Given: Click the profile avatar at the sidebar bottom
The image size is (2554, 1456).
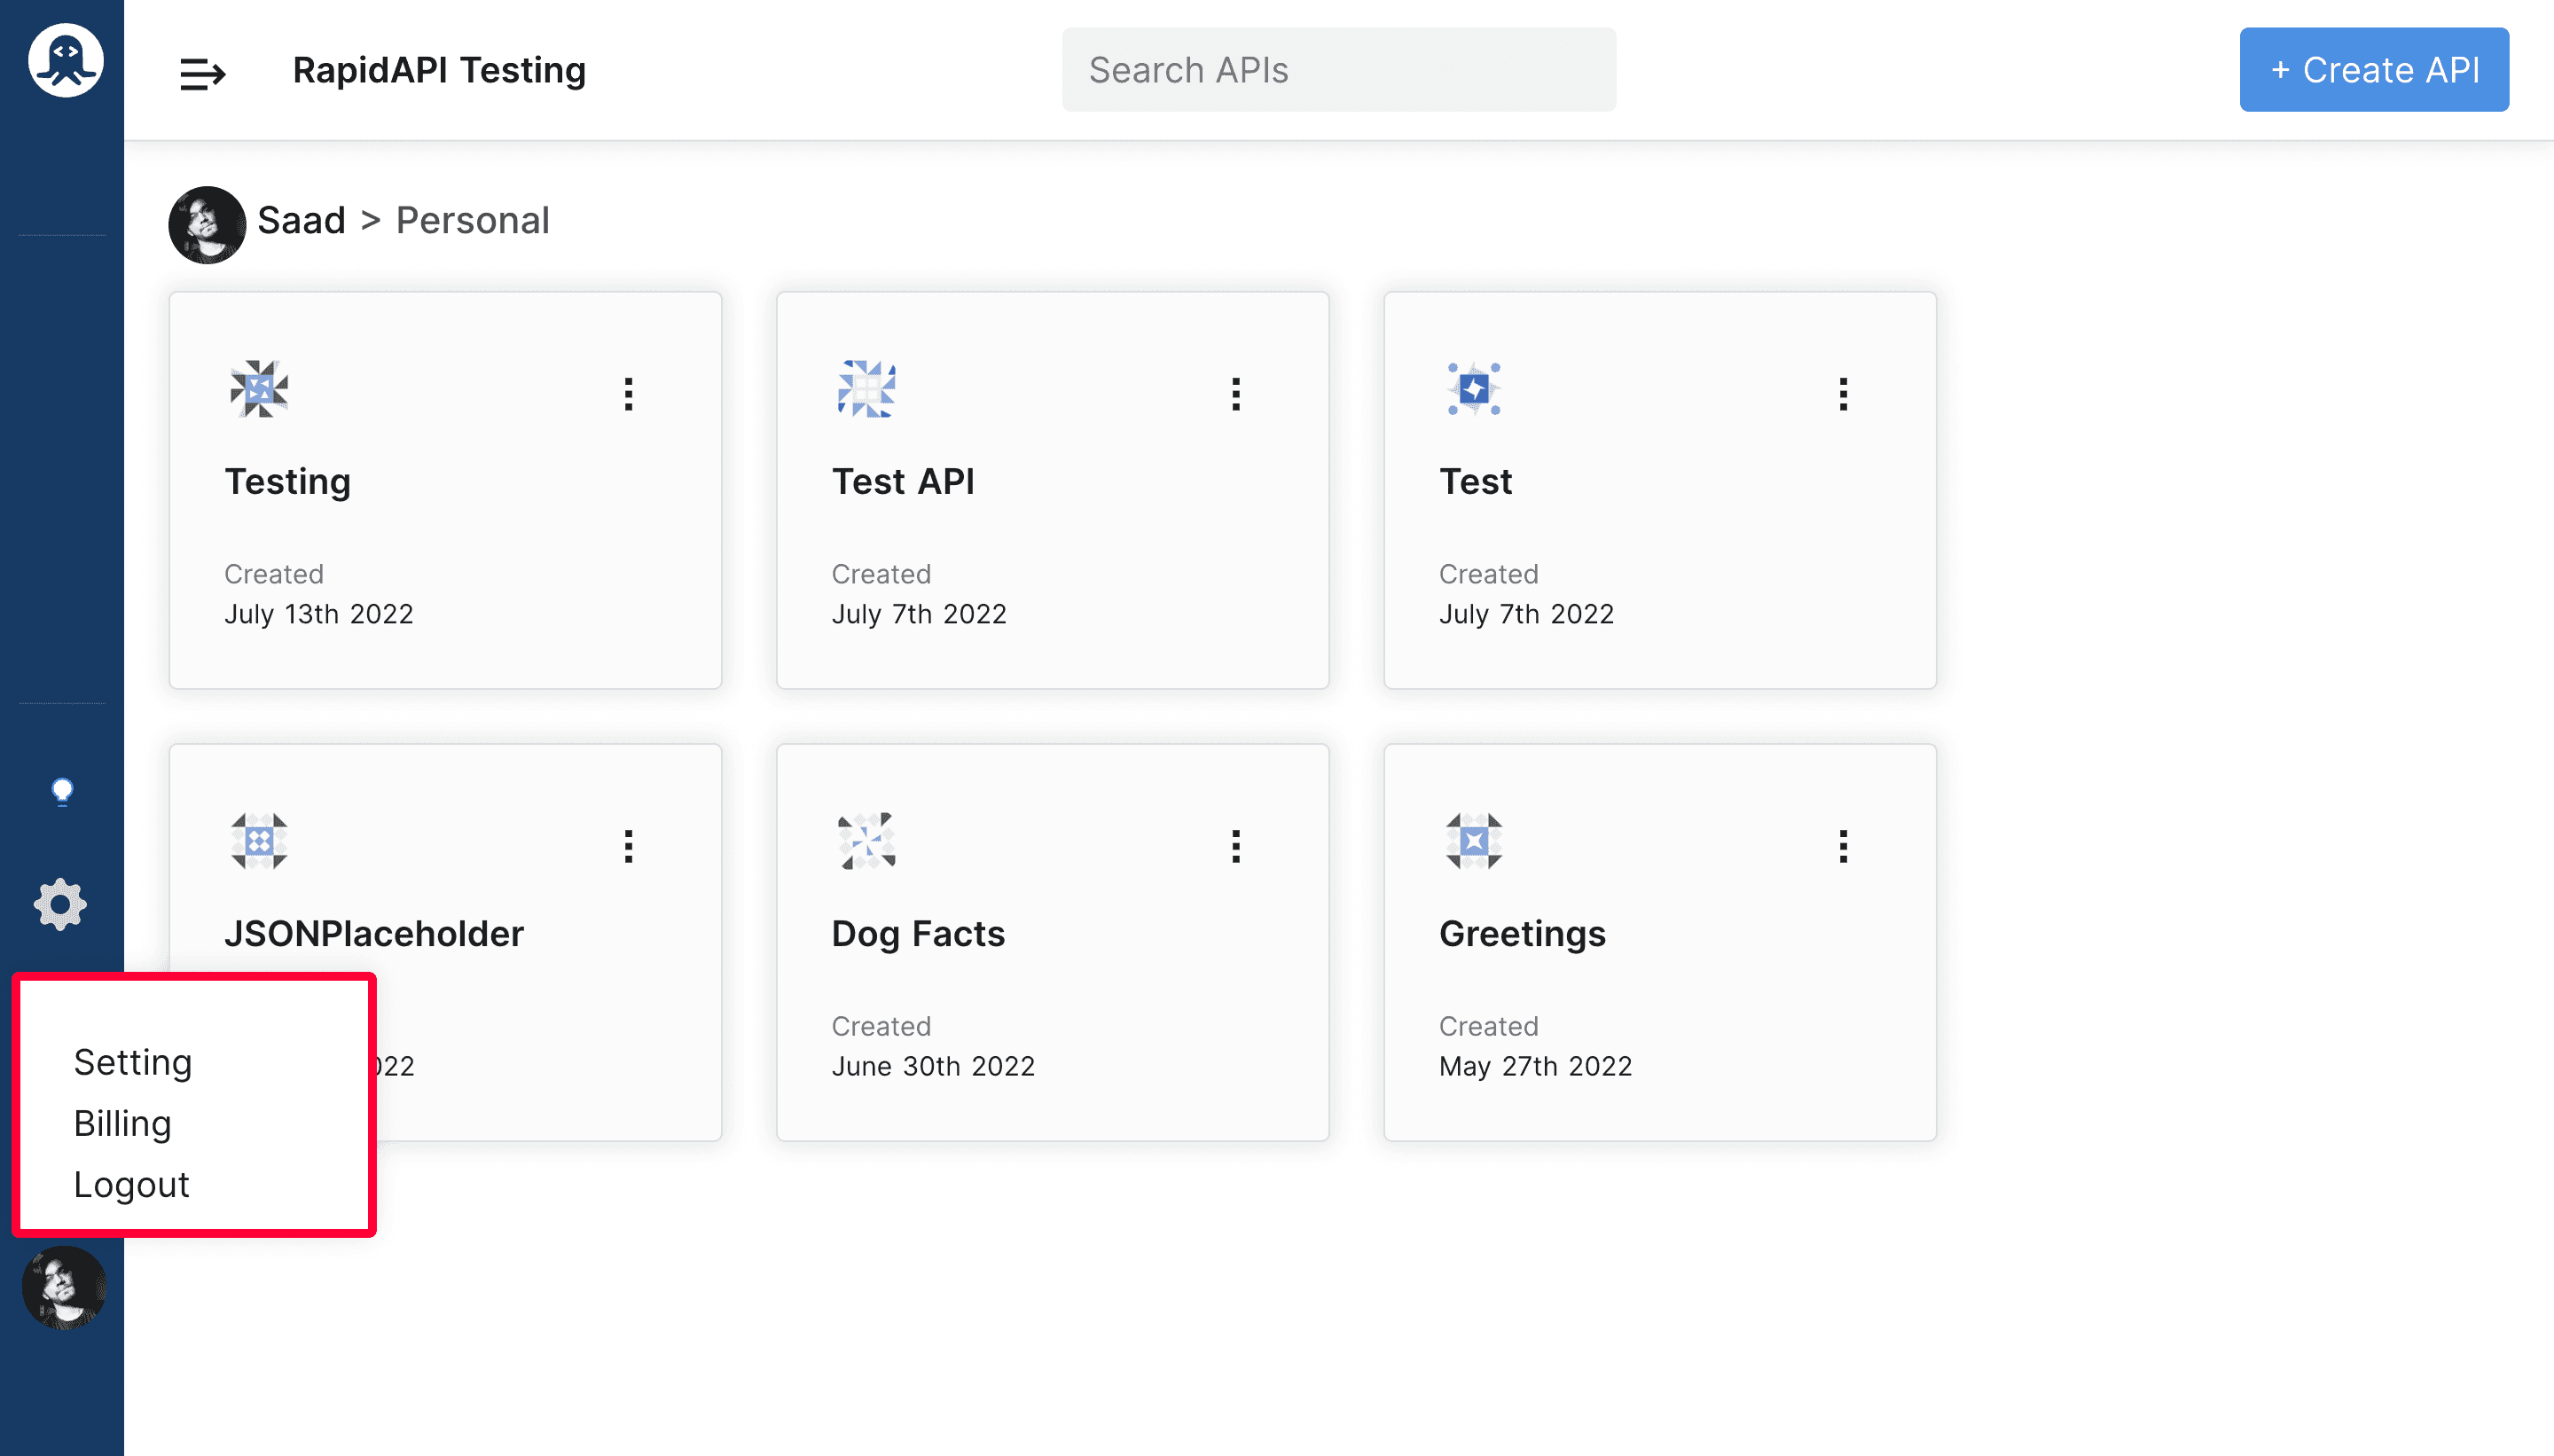Looking at the screenshot, I should 64,1287.
